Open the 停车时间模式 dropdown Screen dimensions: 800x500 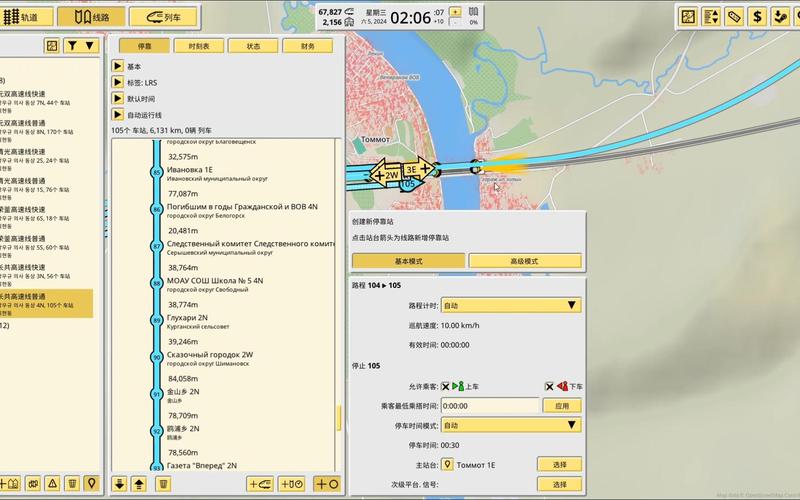tap(511, 425)
